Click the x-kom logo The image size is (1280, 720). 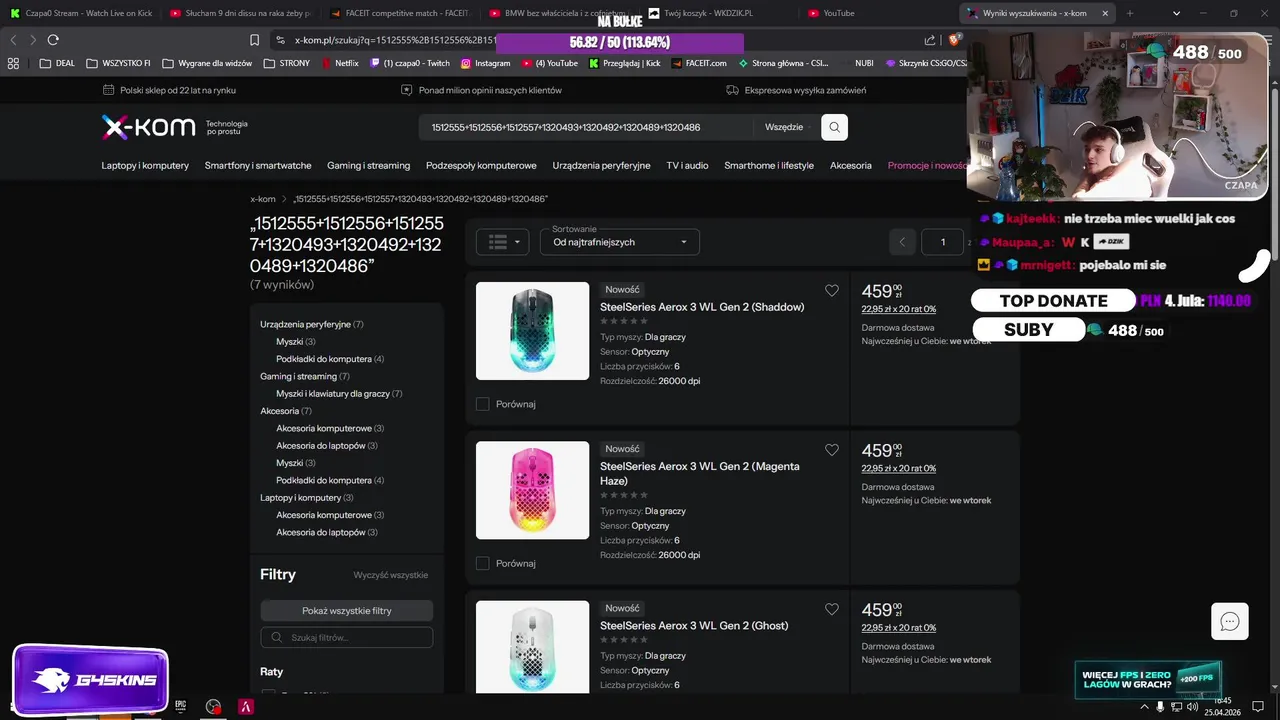[x=148, y=127]
